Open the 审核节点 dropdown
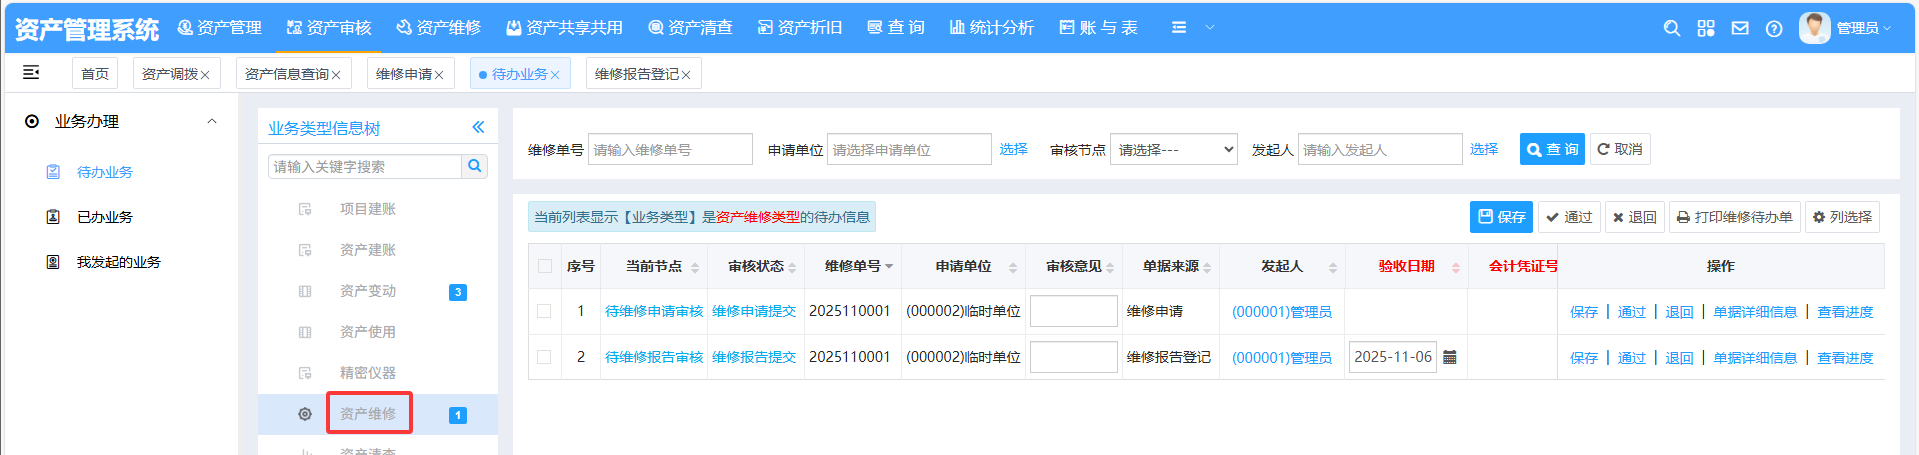Screen dimensions: 1919x455 click(1173, 149)
